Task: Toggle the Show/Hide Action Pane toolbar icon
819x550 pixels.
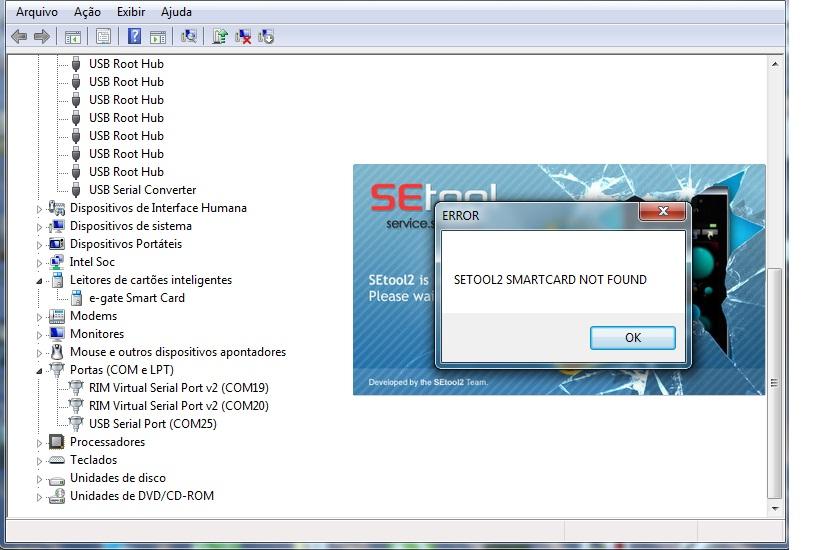Action: tap(158, 37)
